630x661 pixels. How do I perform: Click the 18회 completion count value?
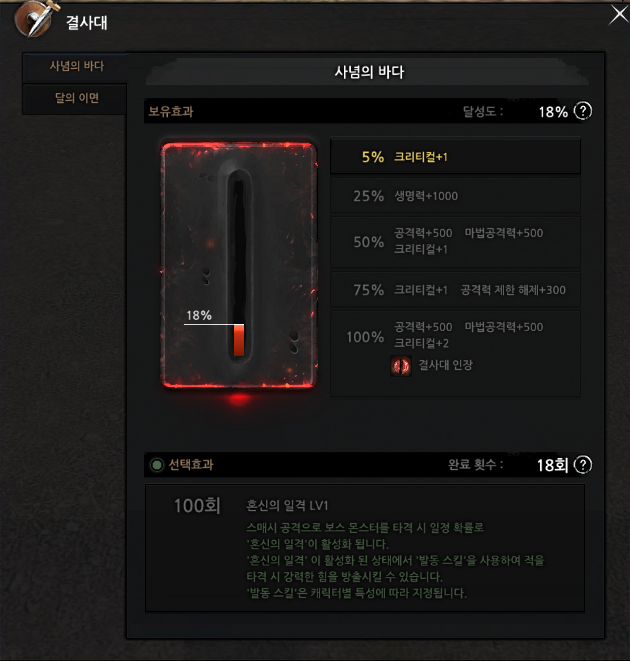(552, 465)
